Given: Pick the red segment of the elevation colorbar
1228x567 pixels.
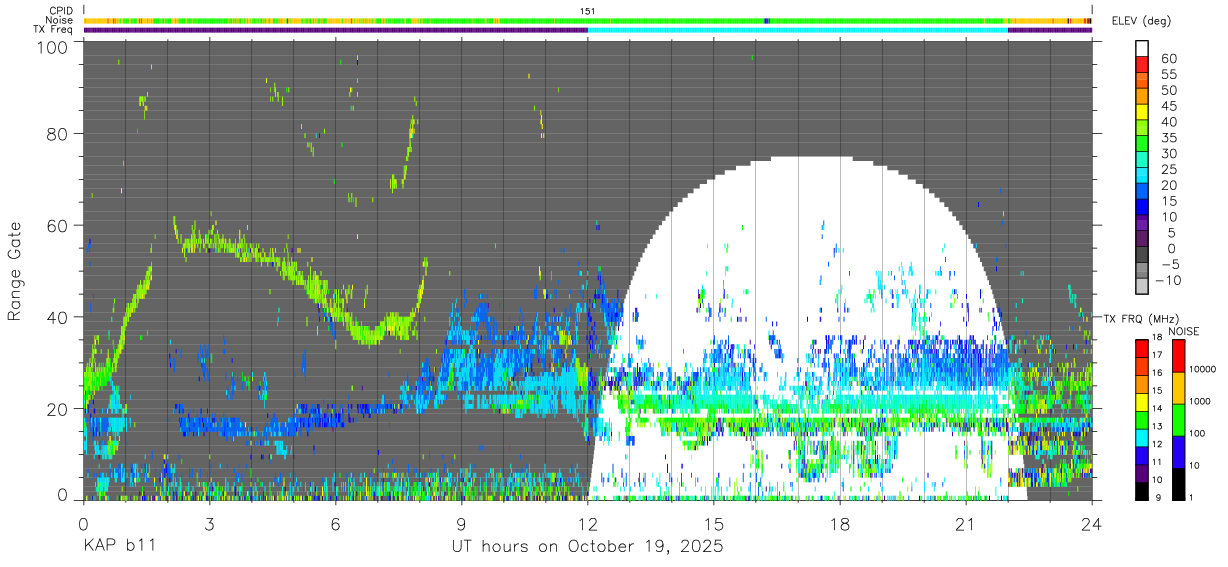Looking at the screenshot, I should tap(1142, 65).
